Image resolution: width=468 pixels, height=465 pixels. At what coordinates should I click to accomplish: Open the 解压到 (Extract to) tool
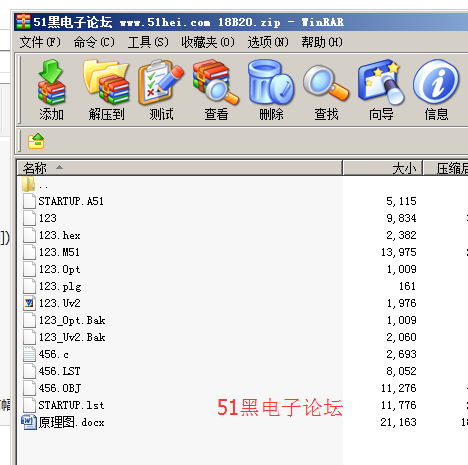point(106,90)
